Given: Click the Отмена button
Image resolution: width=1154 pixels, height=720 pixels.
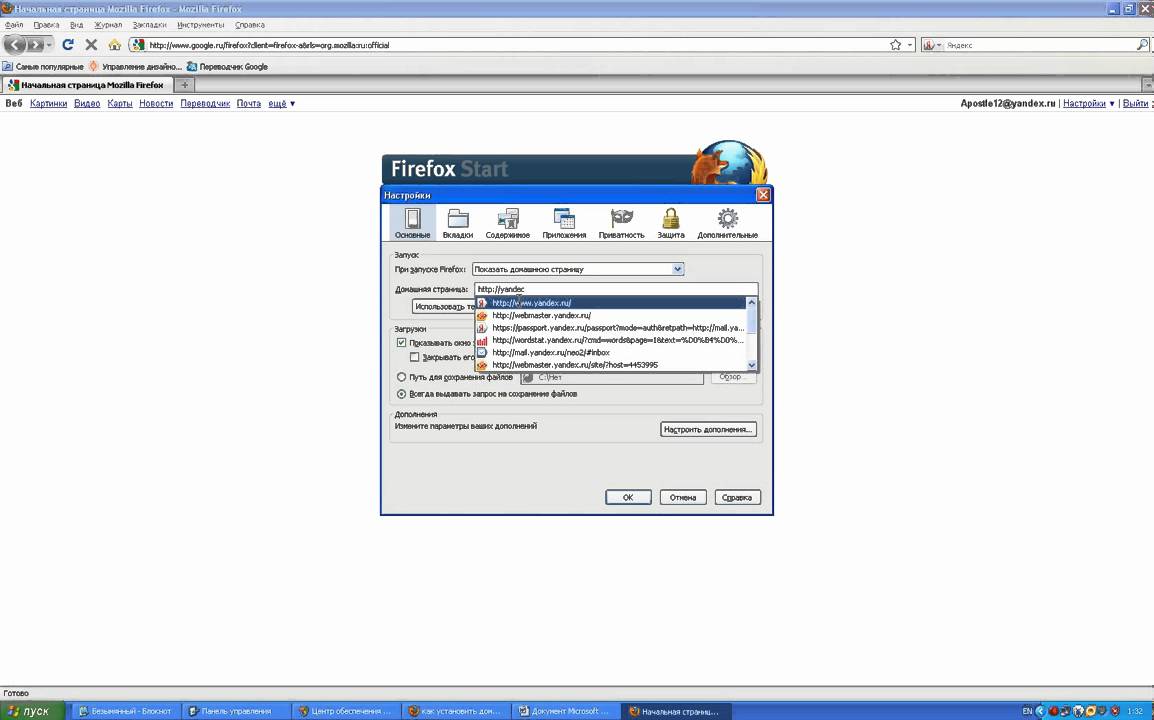Looking at the screenshot, I should pyautogui.click(x=683, y=498).
